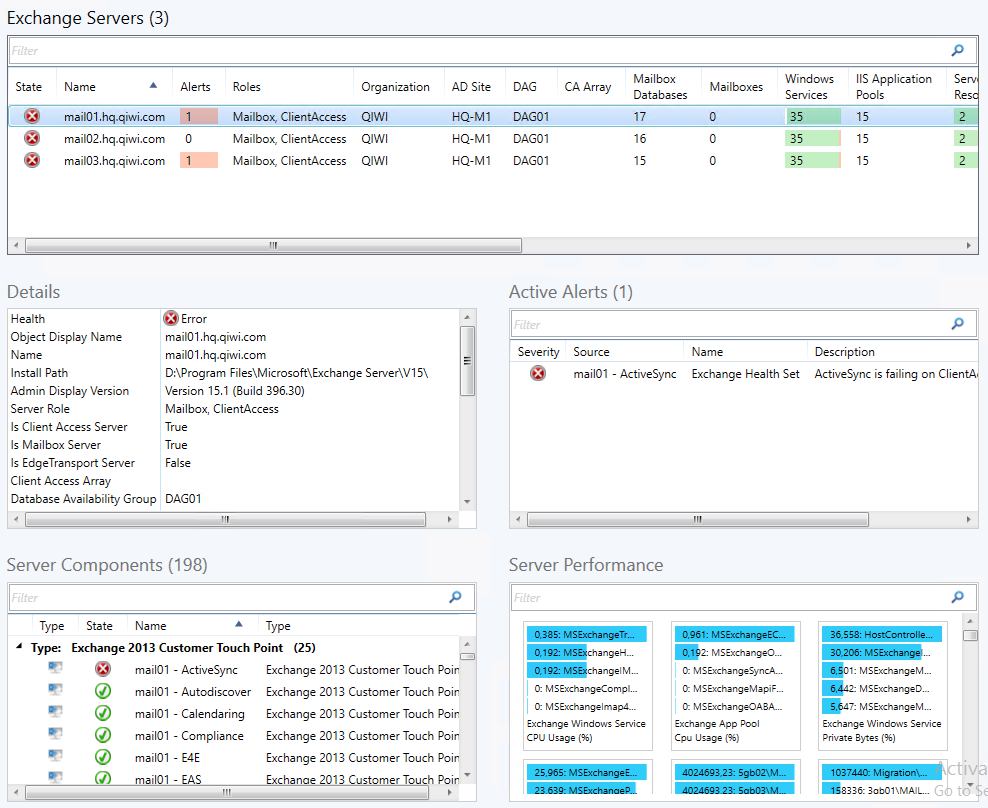
Task: Click the 36,558: HostControlle... performance bar
Action: (x=882, y=634)
